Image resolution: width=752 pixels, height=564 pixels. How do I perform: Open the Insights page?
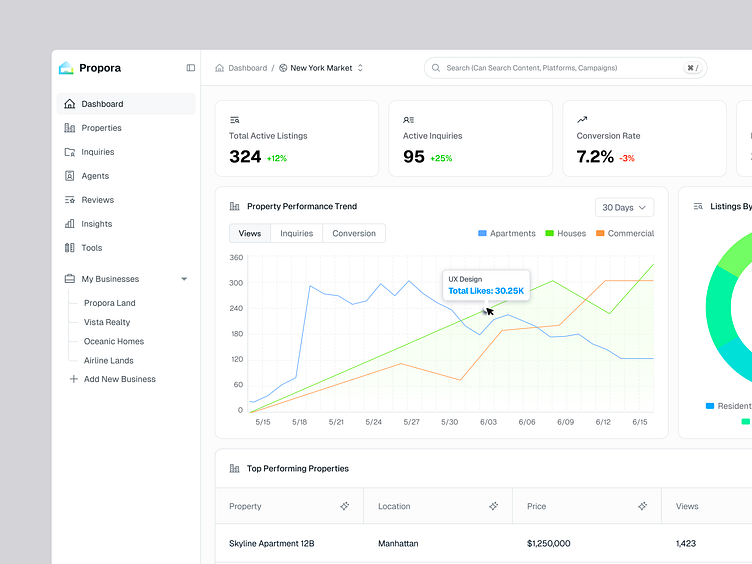coord(126,223)
